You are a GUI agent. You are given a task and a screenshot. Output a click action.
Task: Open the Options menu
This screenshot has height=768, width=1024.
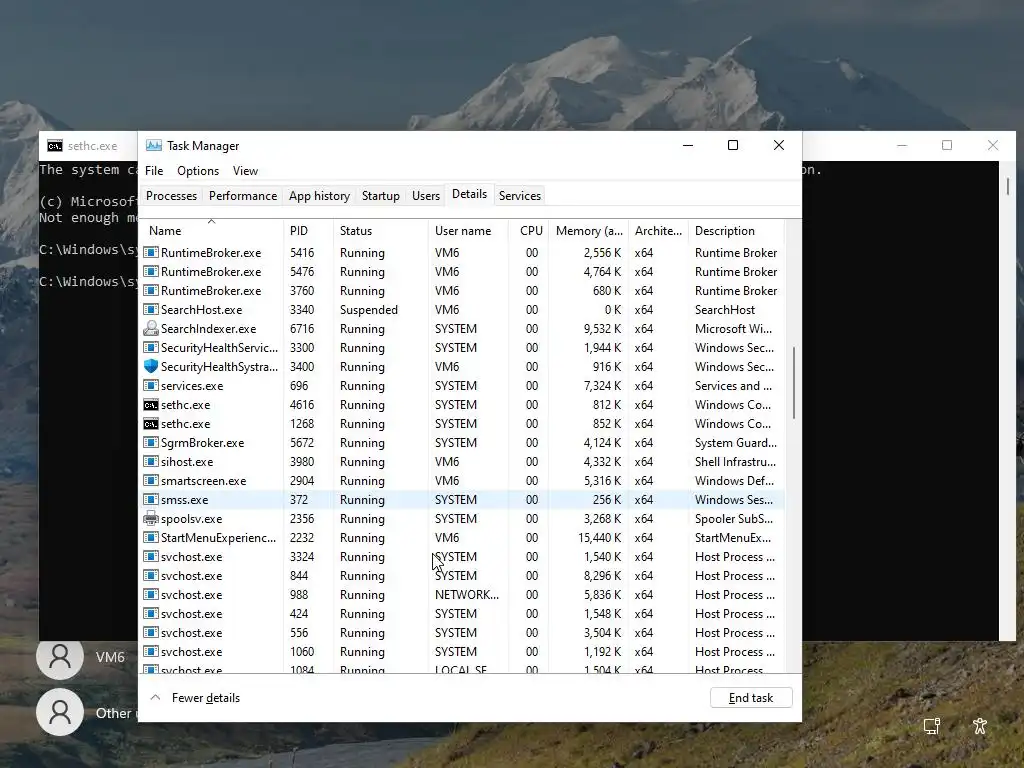[198, 170]
